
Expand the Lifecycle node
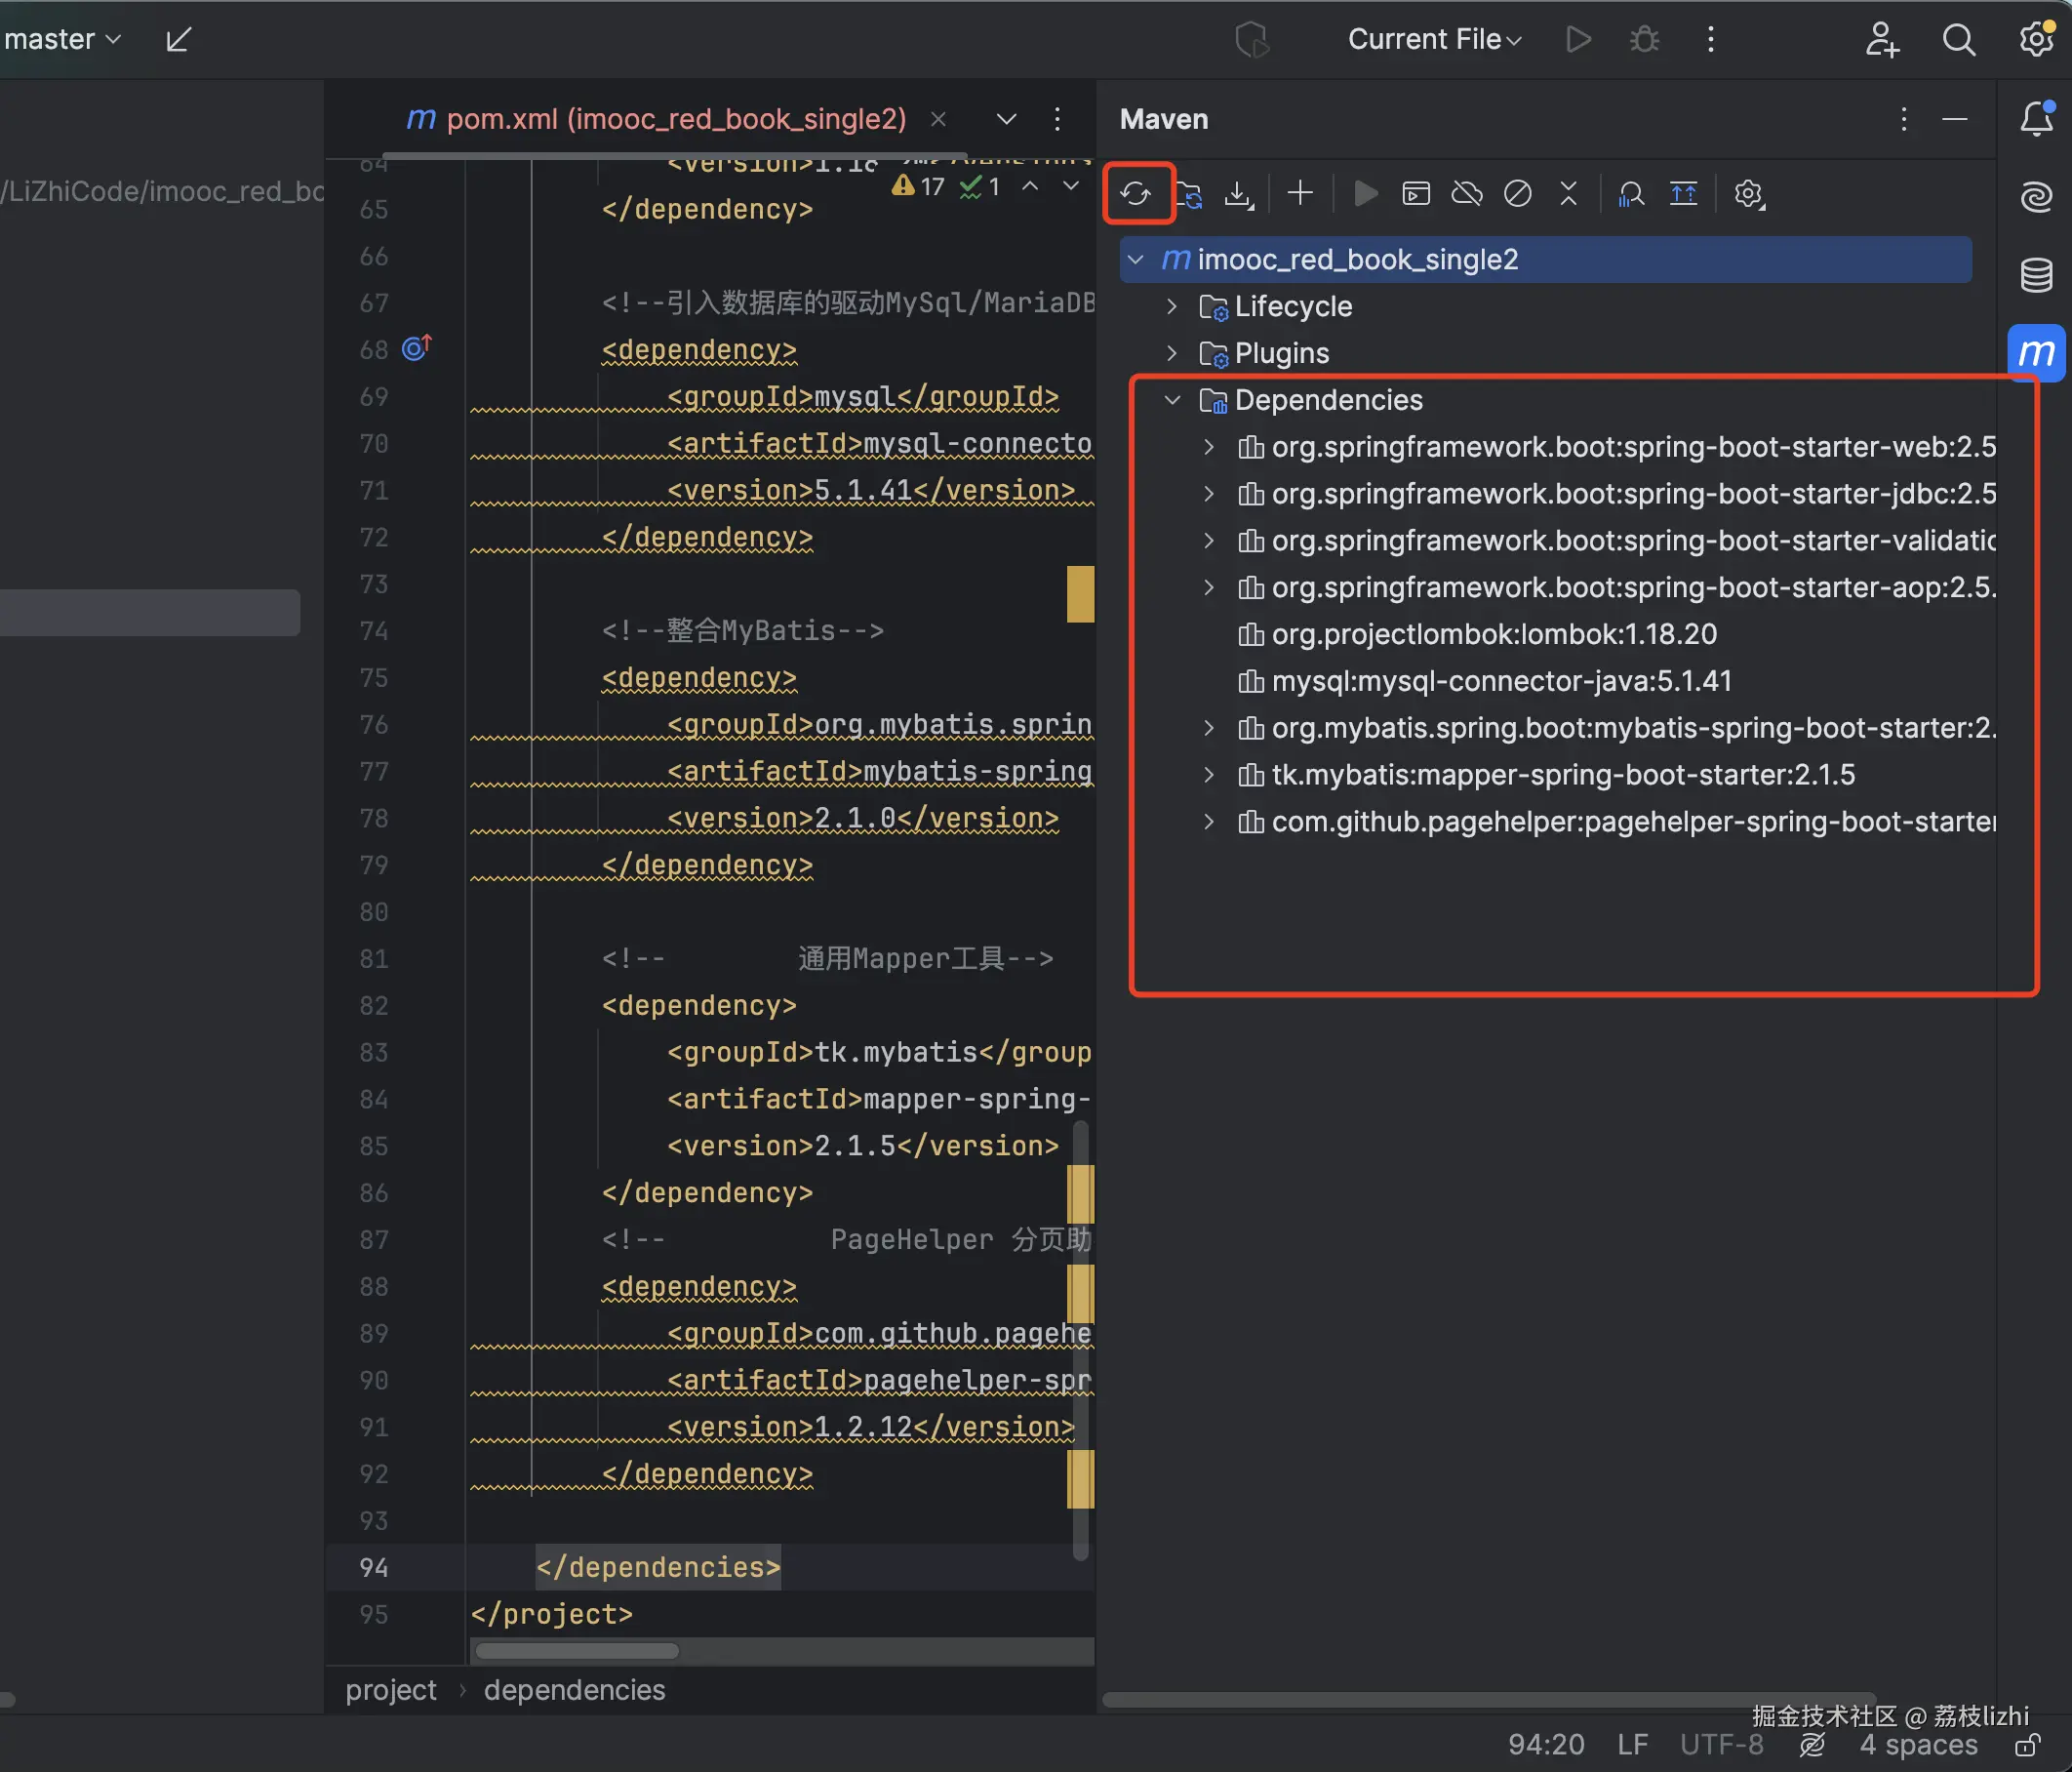point(1172,307)
